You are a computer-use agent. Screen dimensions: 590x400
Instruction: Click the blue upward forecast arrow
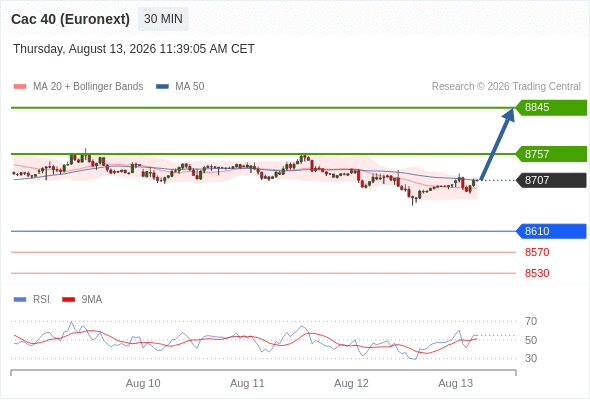pos(497,144)
